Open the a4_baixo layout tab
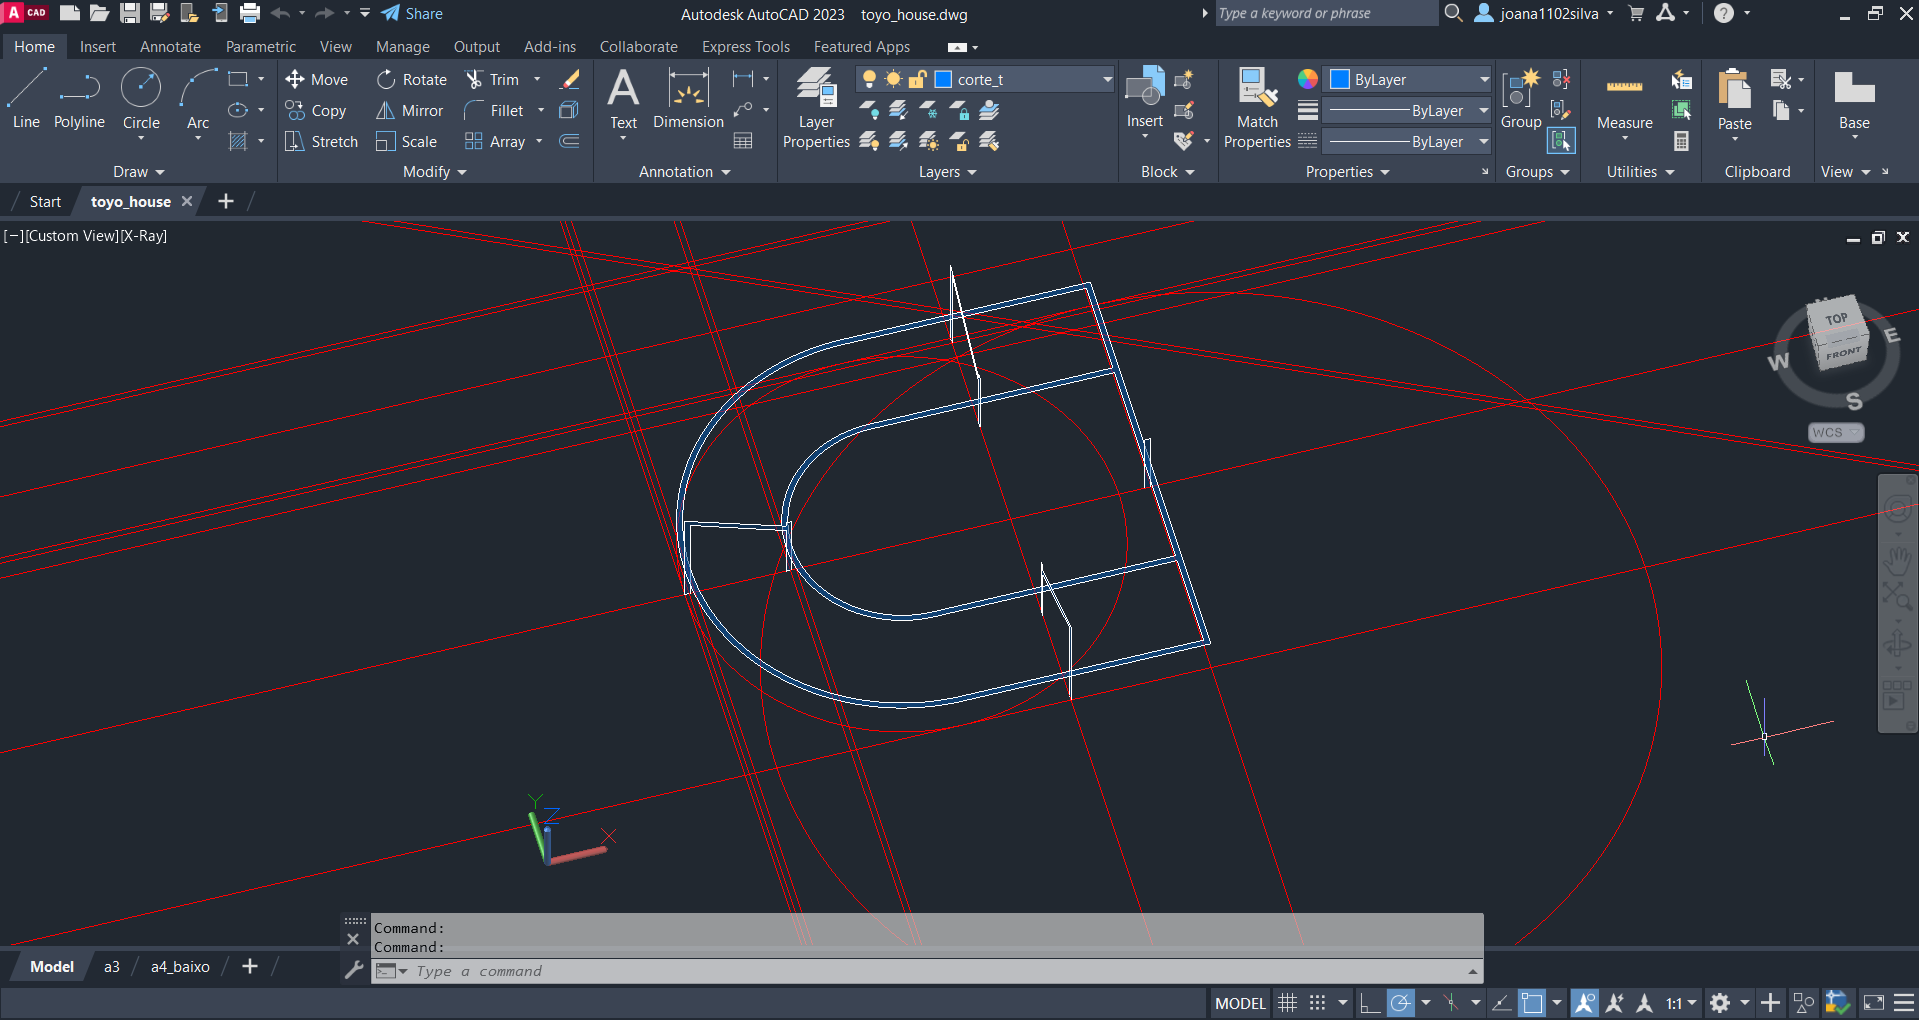Image resolution: width=1919 pixels, height=1020 pixels. (180, 967)
